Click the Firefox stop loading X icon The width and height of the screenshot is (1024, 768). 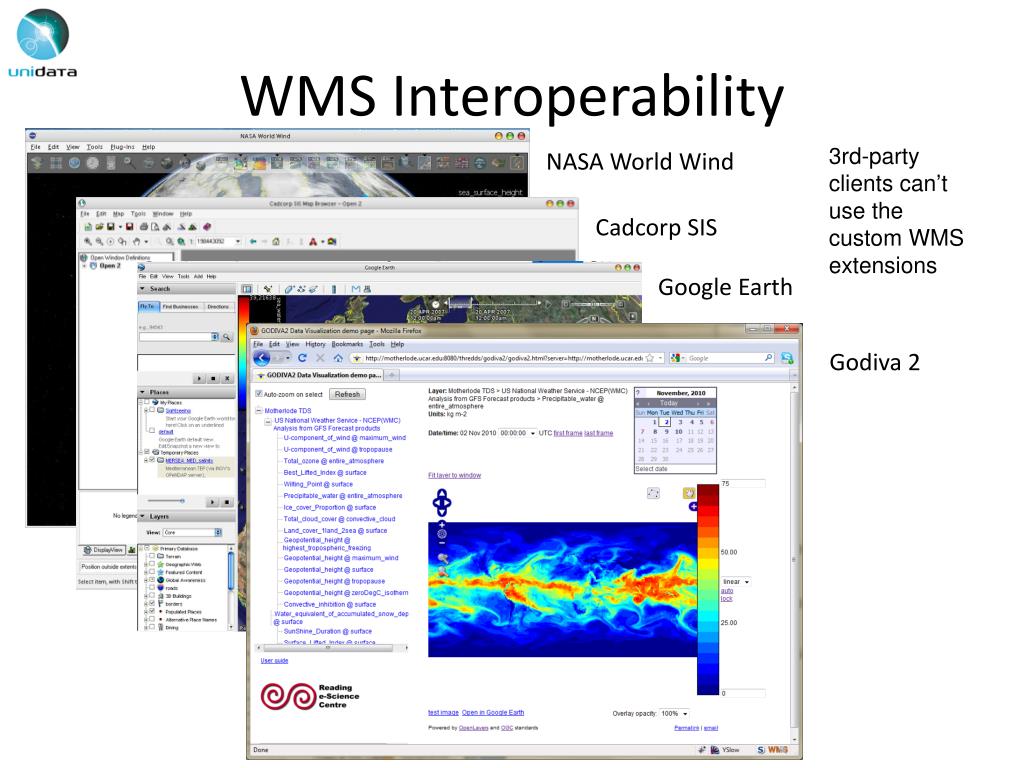point(320,358)
